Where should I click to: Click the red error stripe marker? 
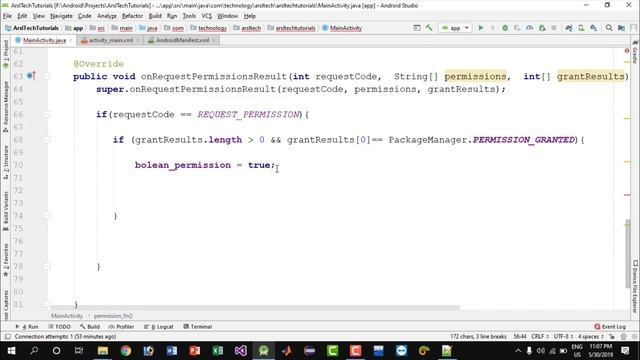627,195
